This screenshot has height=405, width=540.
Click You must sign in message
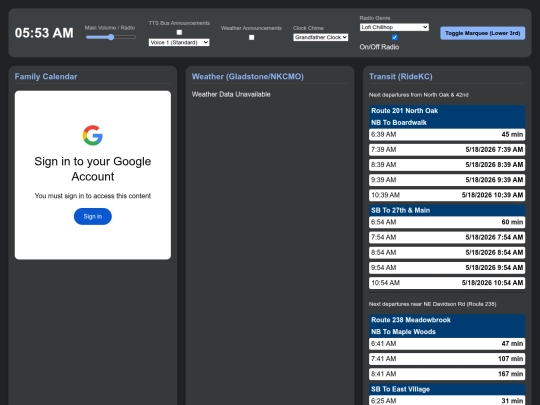point(93,196)
